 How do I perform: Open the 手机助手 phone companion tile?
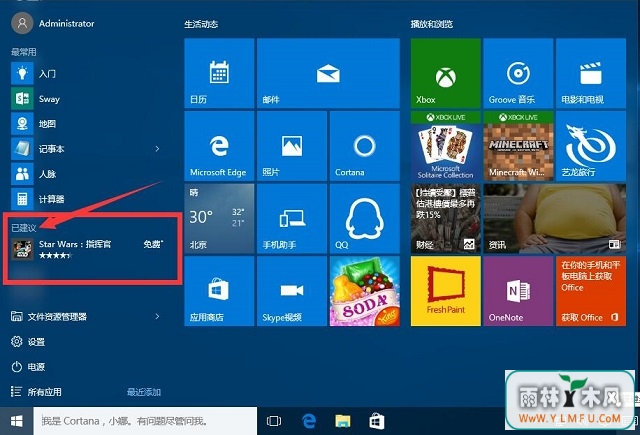point(292,219)
